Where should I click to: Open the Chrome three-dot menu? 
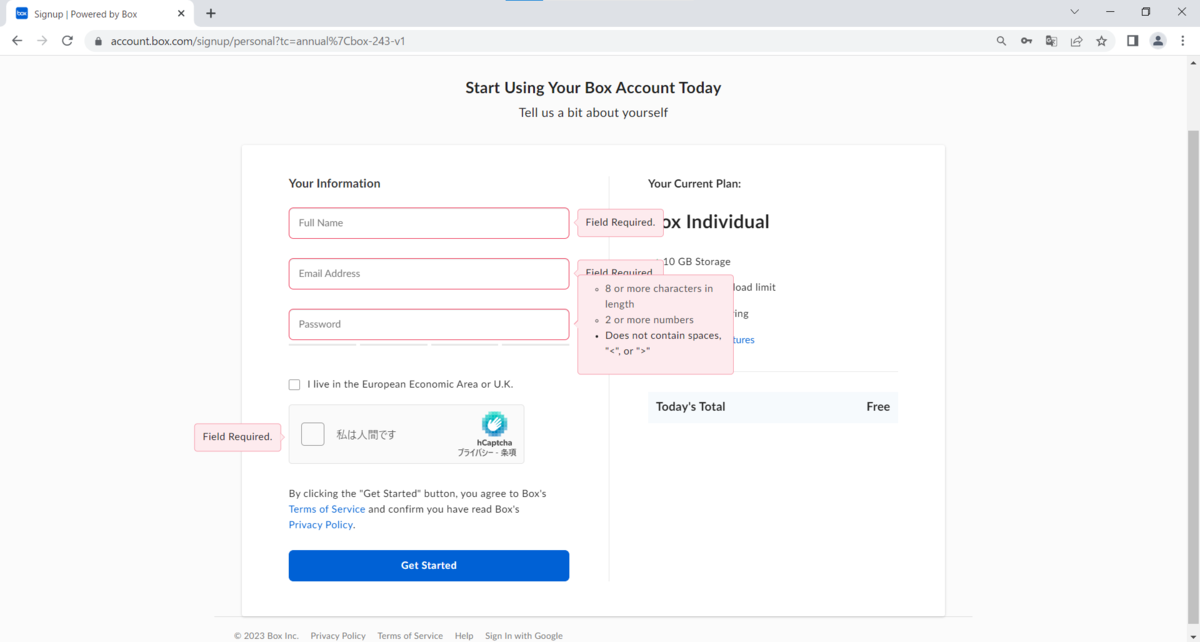pos(1183,41)
